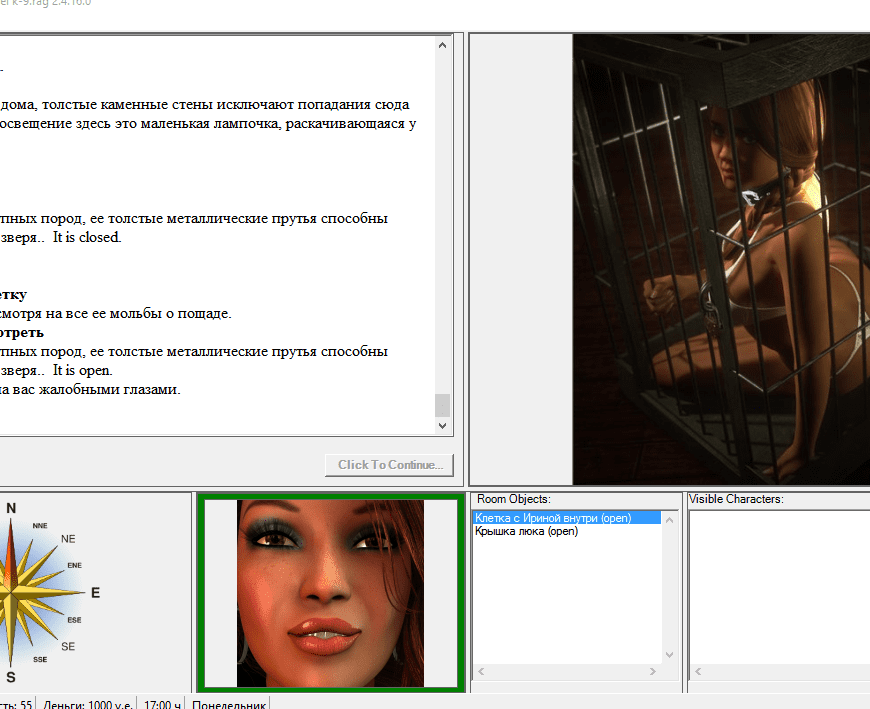Move east via compass E label
Image resolution: width=870 pixels, height=709 pixels.
95,593
